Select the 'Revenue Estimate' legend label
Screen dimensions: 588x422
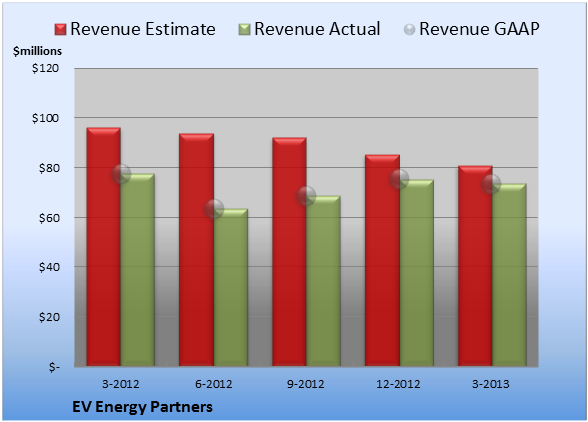pos(143,29)
